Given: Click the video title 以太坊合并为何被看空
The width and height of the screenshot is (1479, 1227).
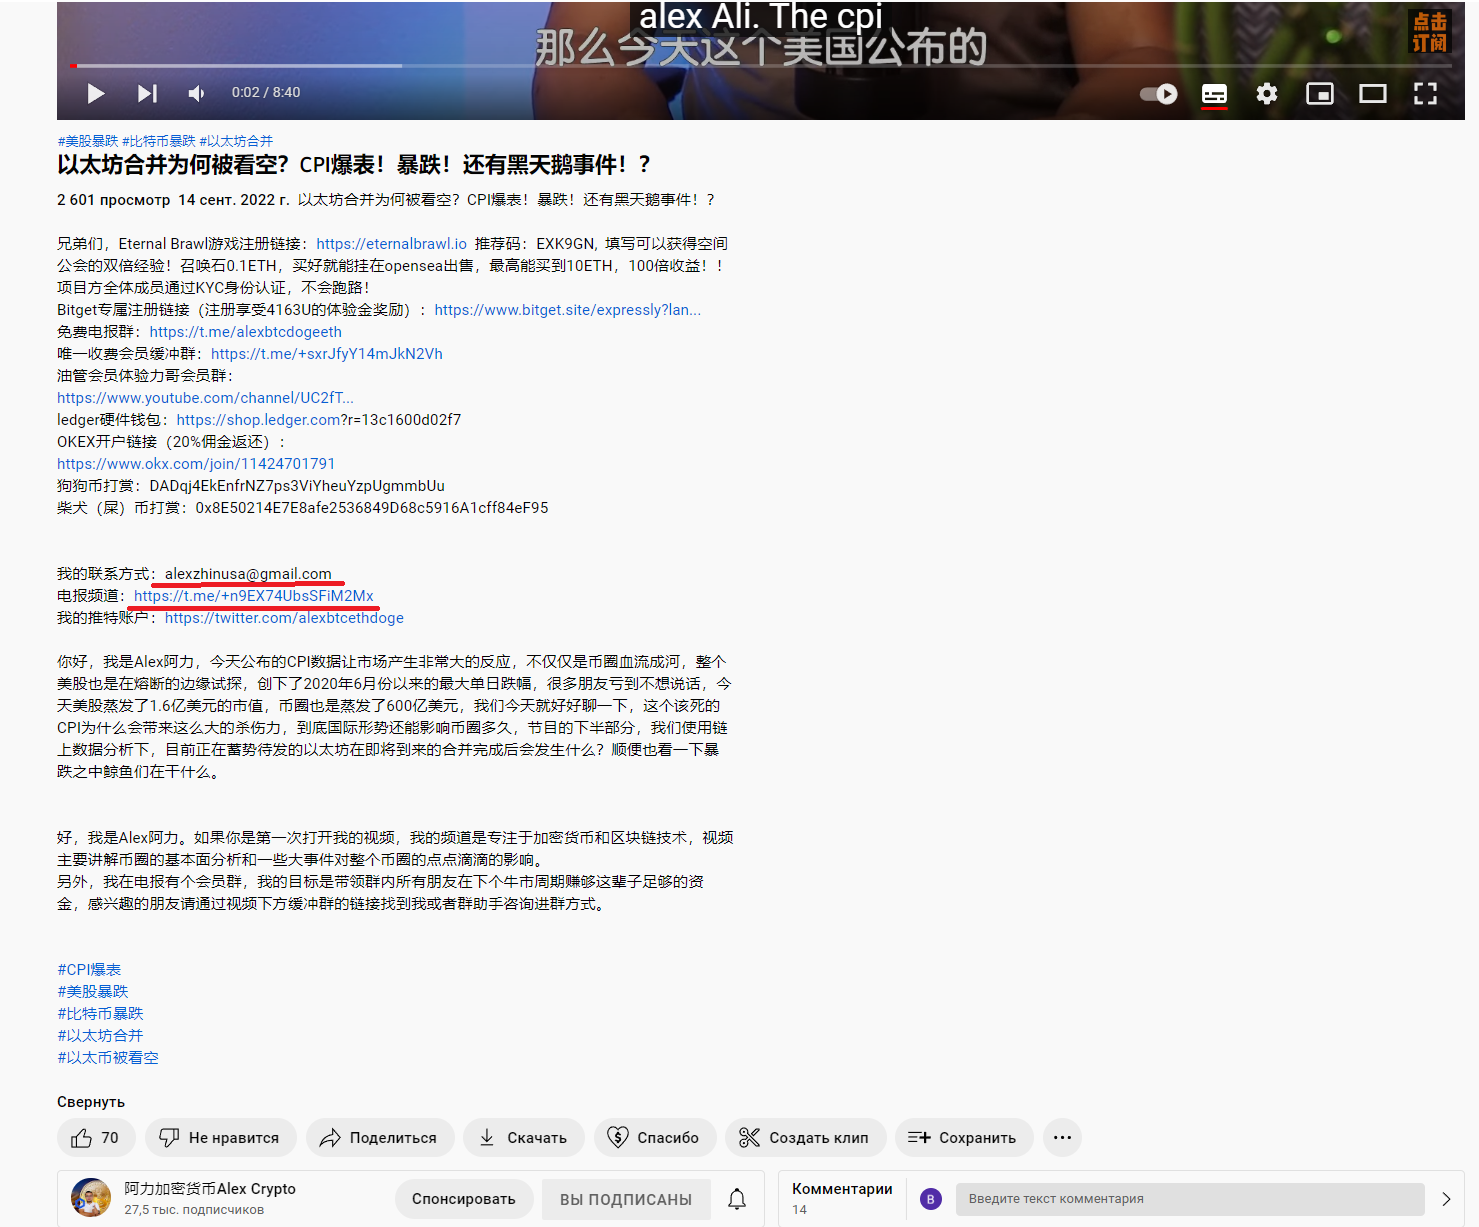Looking at the screenshot, I should (x=354, y=164).
